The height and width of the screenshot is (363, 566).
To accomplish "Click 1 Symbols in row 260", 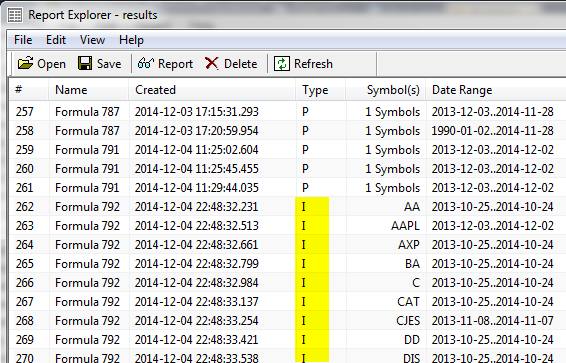I will [392, 169].
